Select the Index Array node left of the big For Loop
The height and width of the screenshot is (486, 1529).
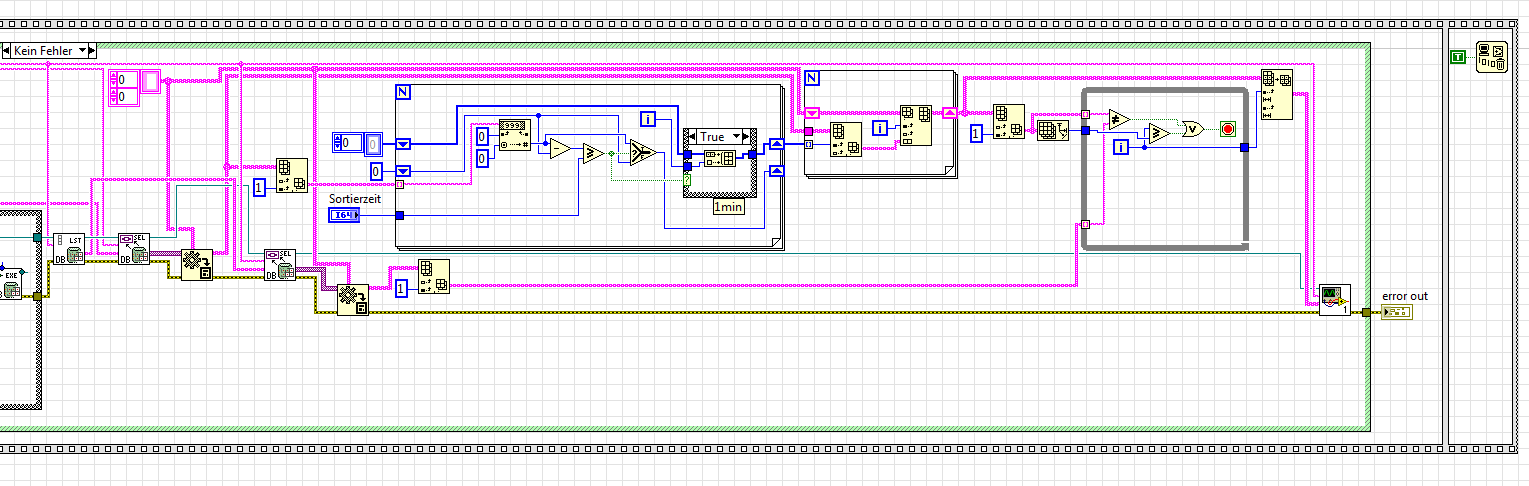coord(293,175)
